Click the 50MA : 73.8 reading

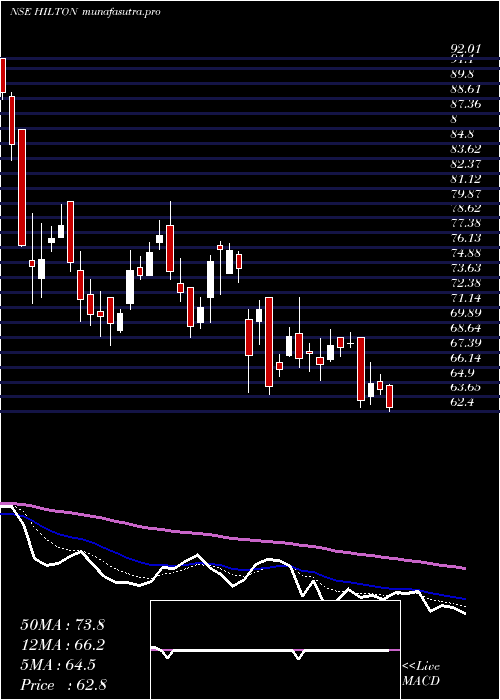[62, 625]
